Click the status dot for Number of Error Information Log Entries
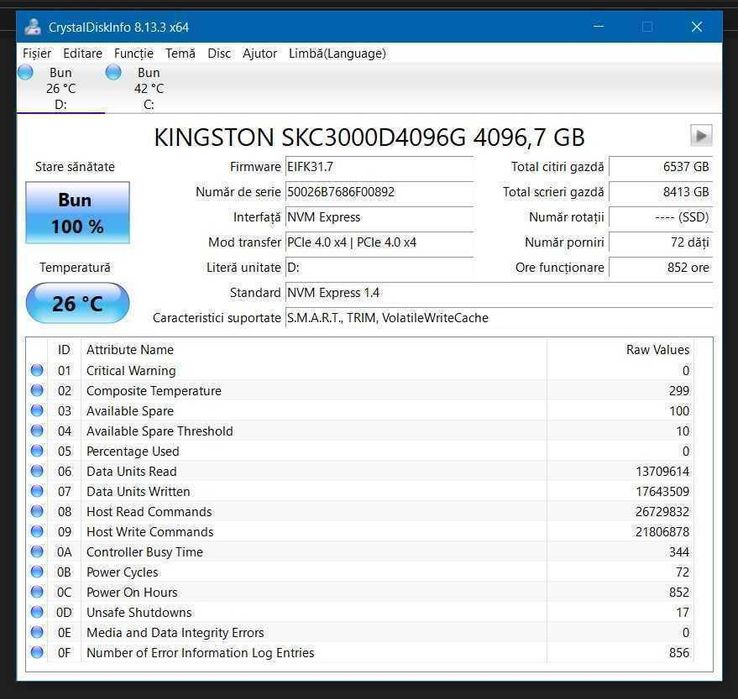The image size is (738, 699). pyautogui.click(x=37, y=652)
